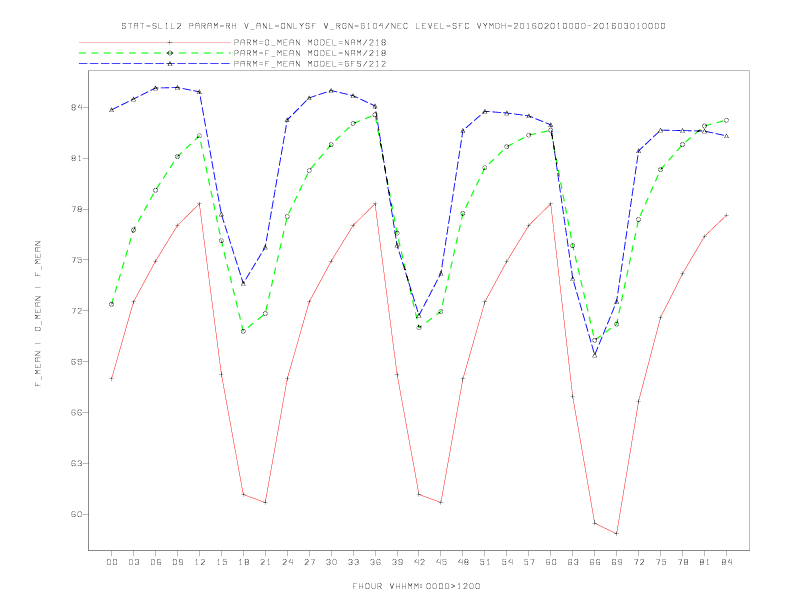Click x-axis hour label 03
792x612 pixels.
133,562
